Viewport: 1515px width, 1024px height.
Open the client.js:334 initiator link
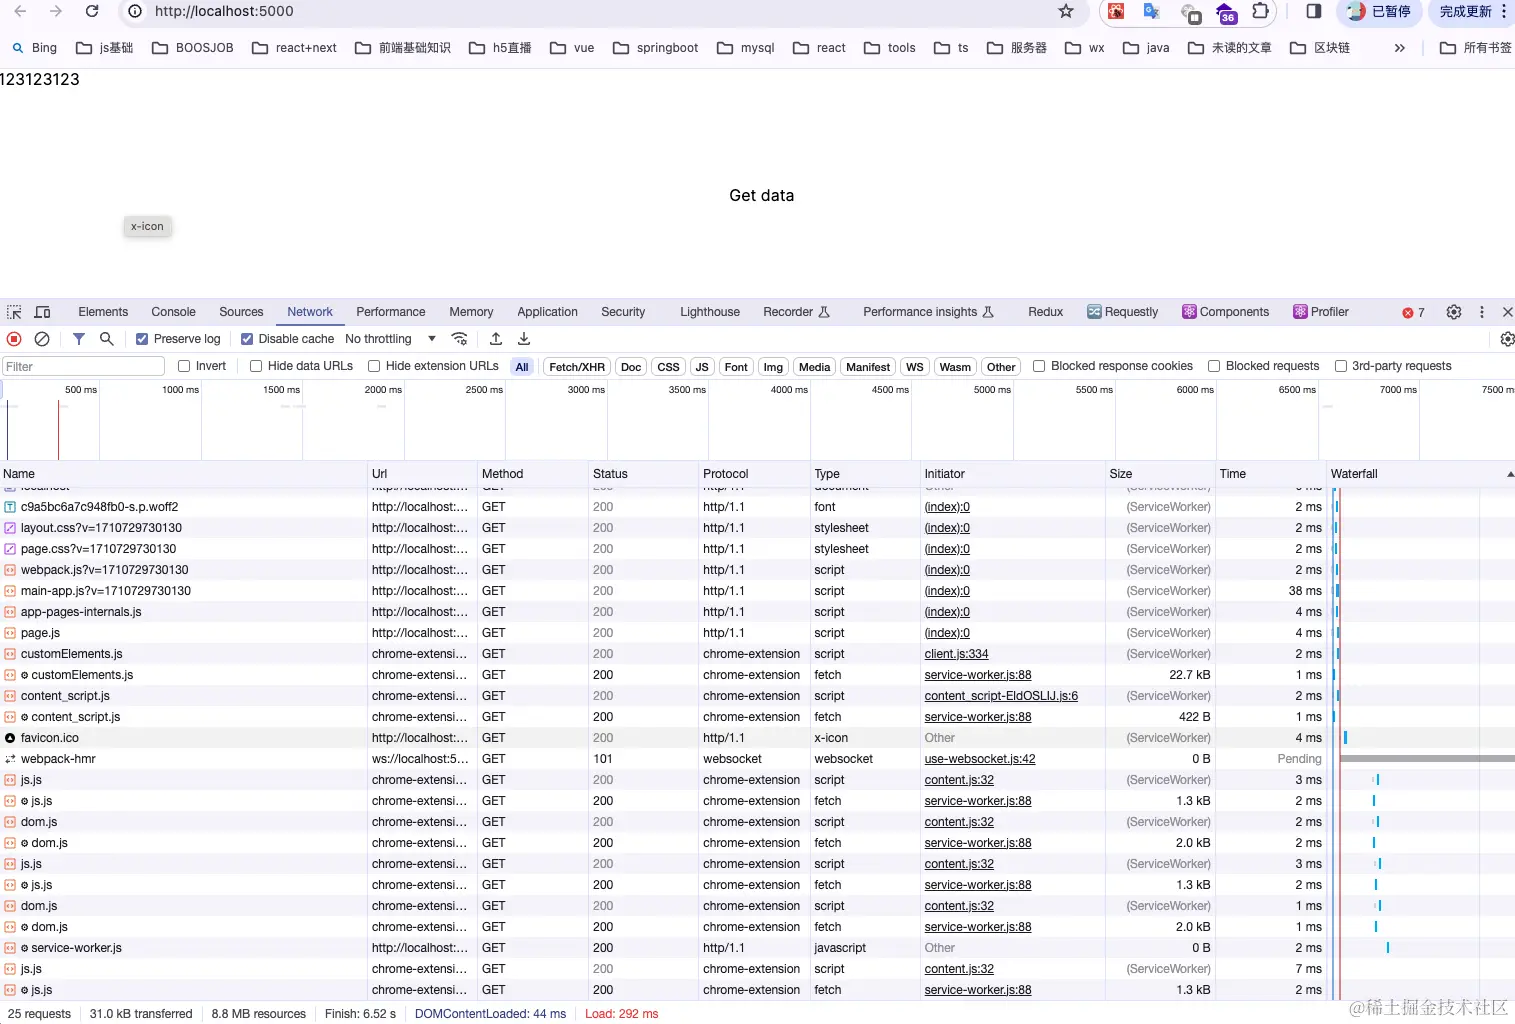click(956, 654)
